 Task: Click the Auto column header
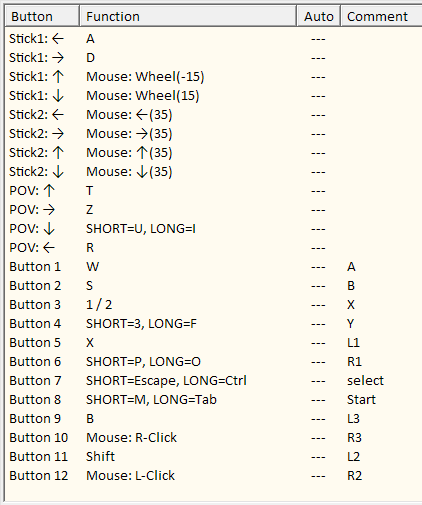[x=318, y=16]
